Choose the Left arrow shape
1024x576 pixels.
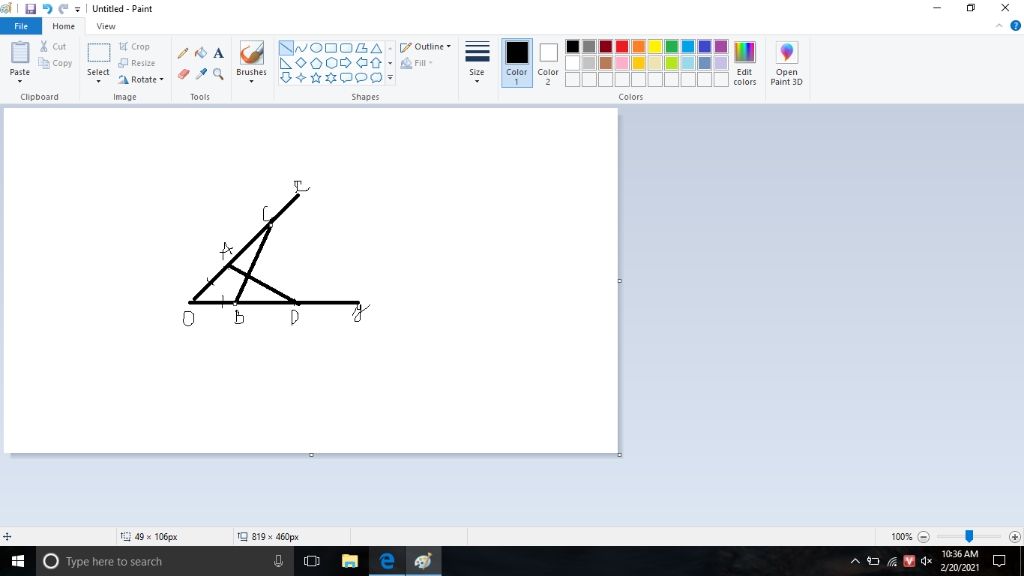361,63
